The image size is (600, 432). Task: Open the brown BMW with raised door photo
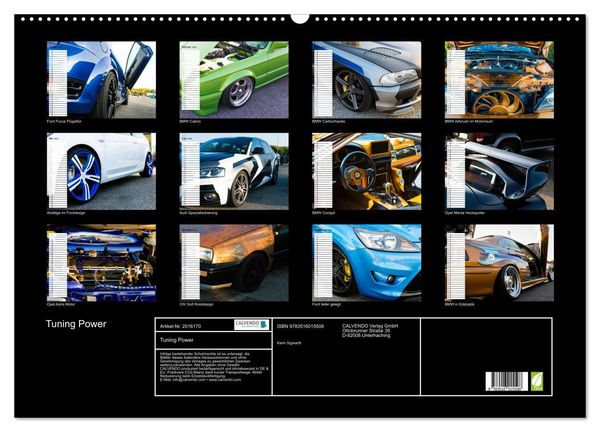[499, 263]
